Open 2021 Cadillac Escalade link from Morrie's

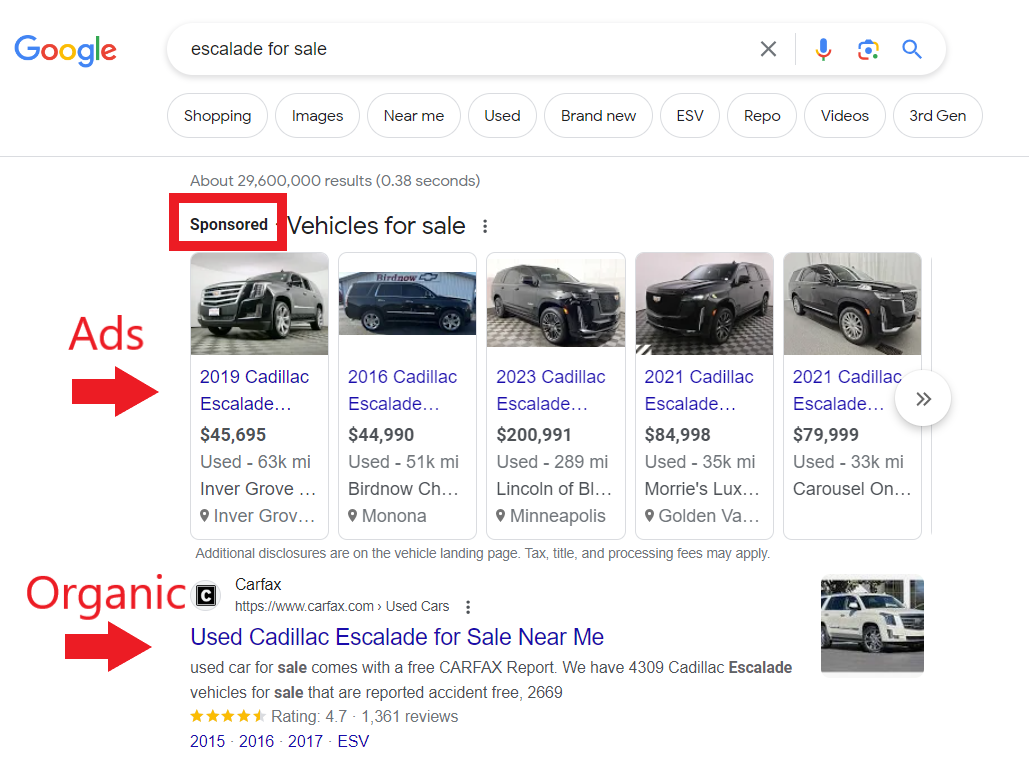699,390
